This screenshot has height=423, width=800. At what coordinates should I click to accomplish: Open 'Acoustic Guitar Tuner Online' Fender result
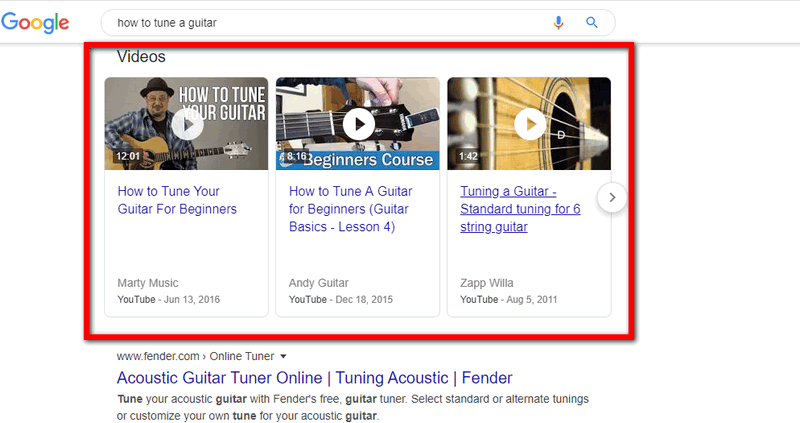(x=314, y=378)
